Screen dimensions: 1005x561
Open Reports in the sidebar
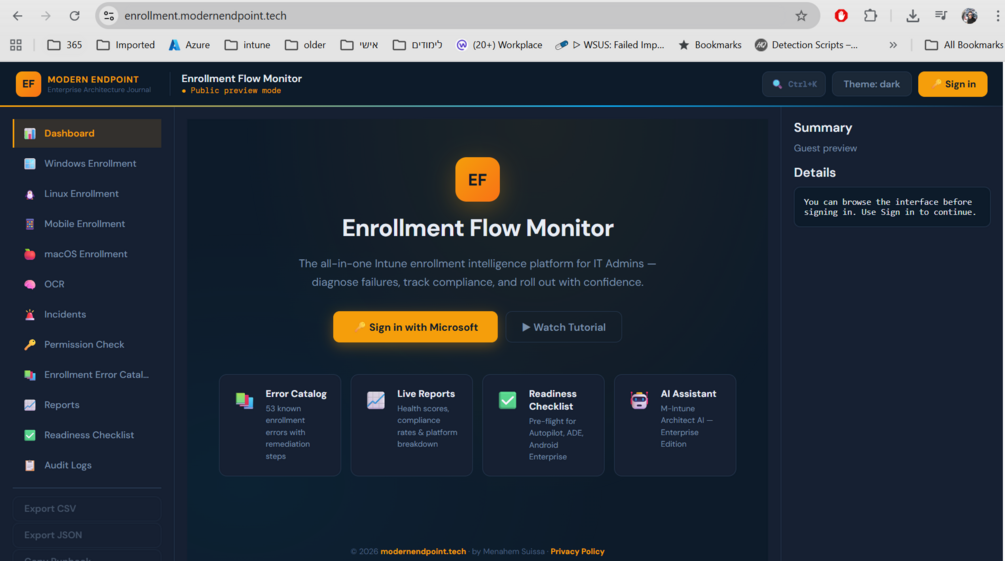coord(87,405)
